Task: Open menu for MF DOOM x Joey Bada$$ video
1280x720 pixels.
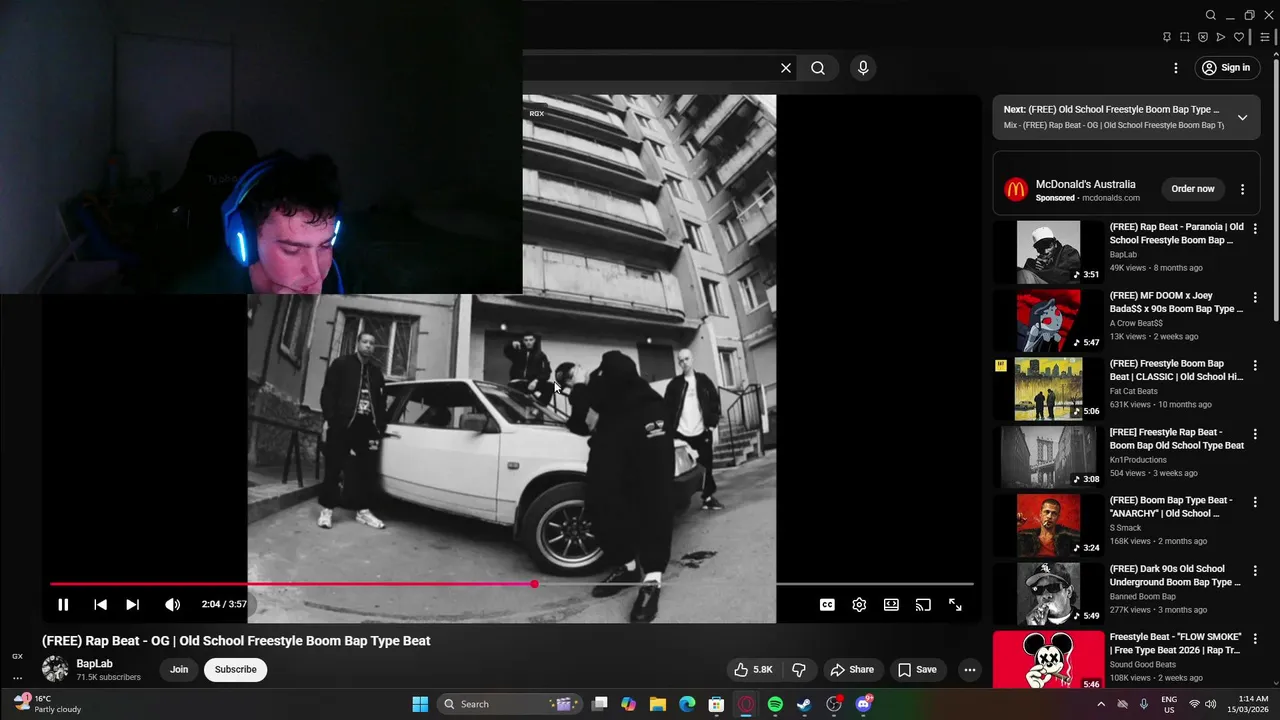Action: (x=1255, y=297)
